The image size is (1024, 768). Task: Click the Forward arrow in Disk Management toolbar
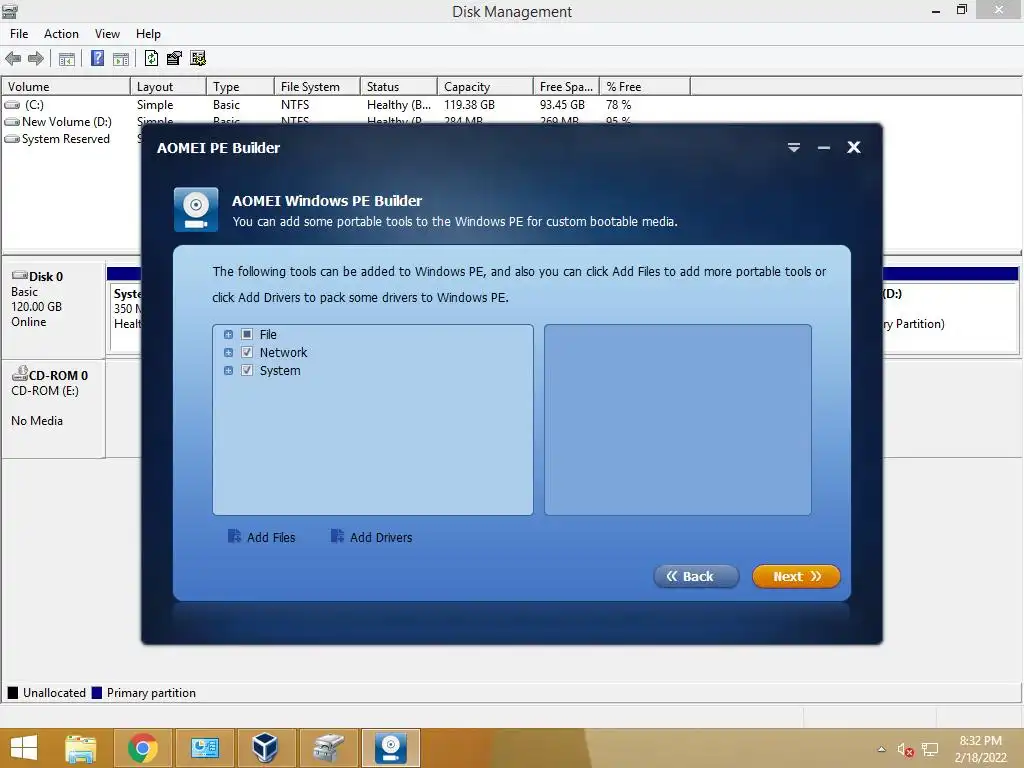[36, 59]
